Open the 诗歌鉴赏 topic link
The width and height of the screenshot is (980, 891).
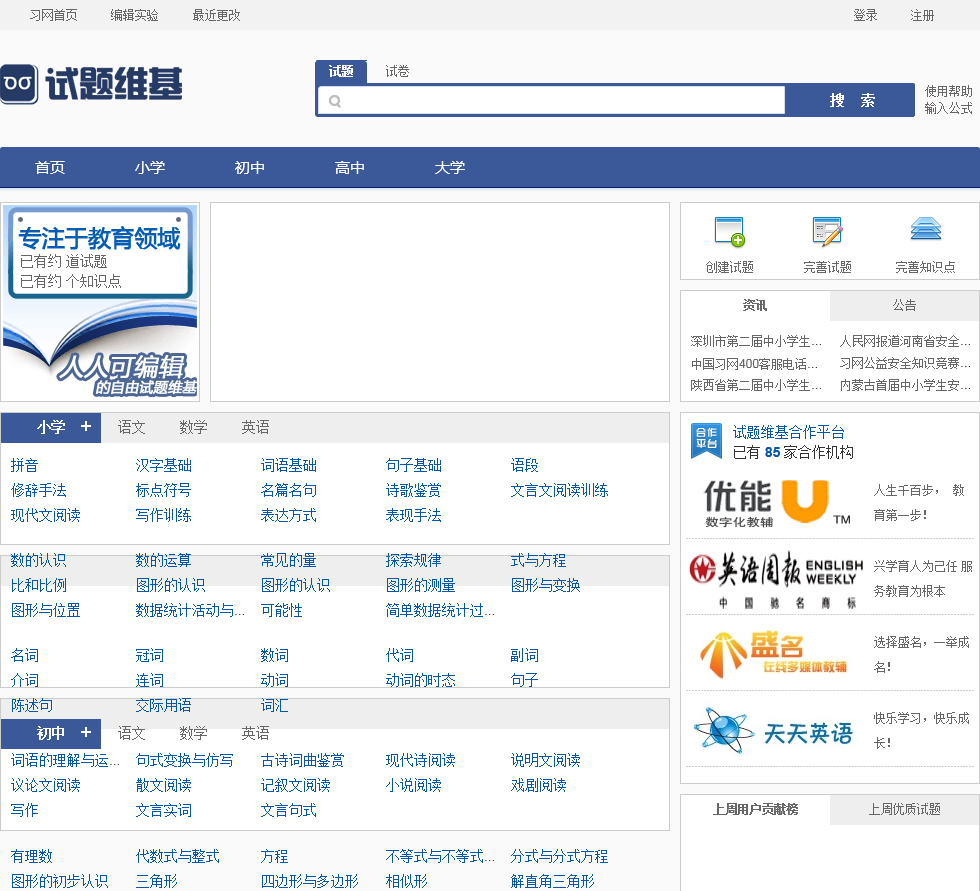click(414, 490)
